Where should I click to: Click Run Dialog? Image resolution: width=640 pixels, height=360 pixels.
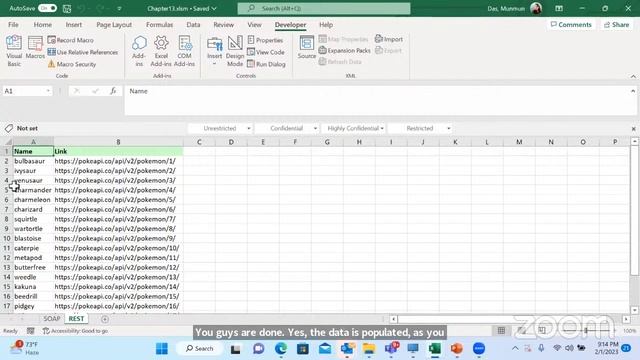[x=267, y=64]
